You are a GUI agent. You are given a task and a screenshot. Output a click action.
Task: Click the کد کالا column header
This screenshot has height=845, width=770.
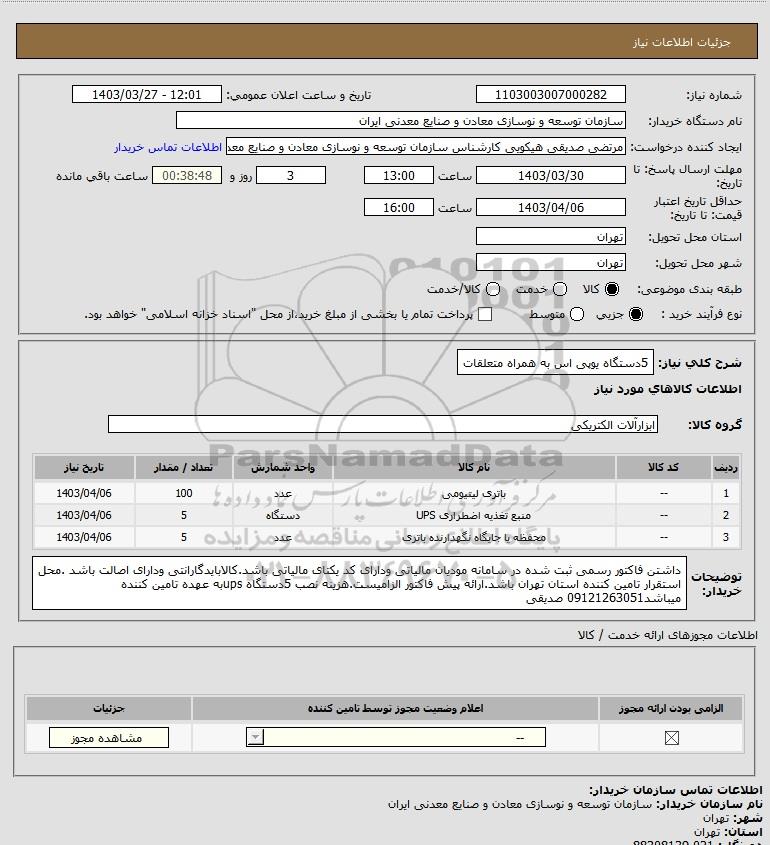click(663, 467)
